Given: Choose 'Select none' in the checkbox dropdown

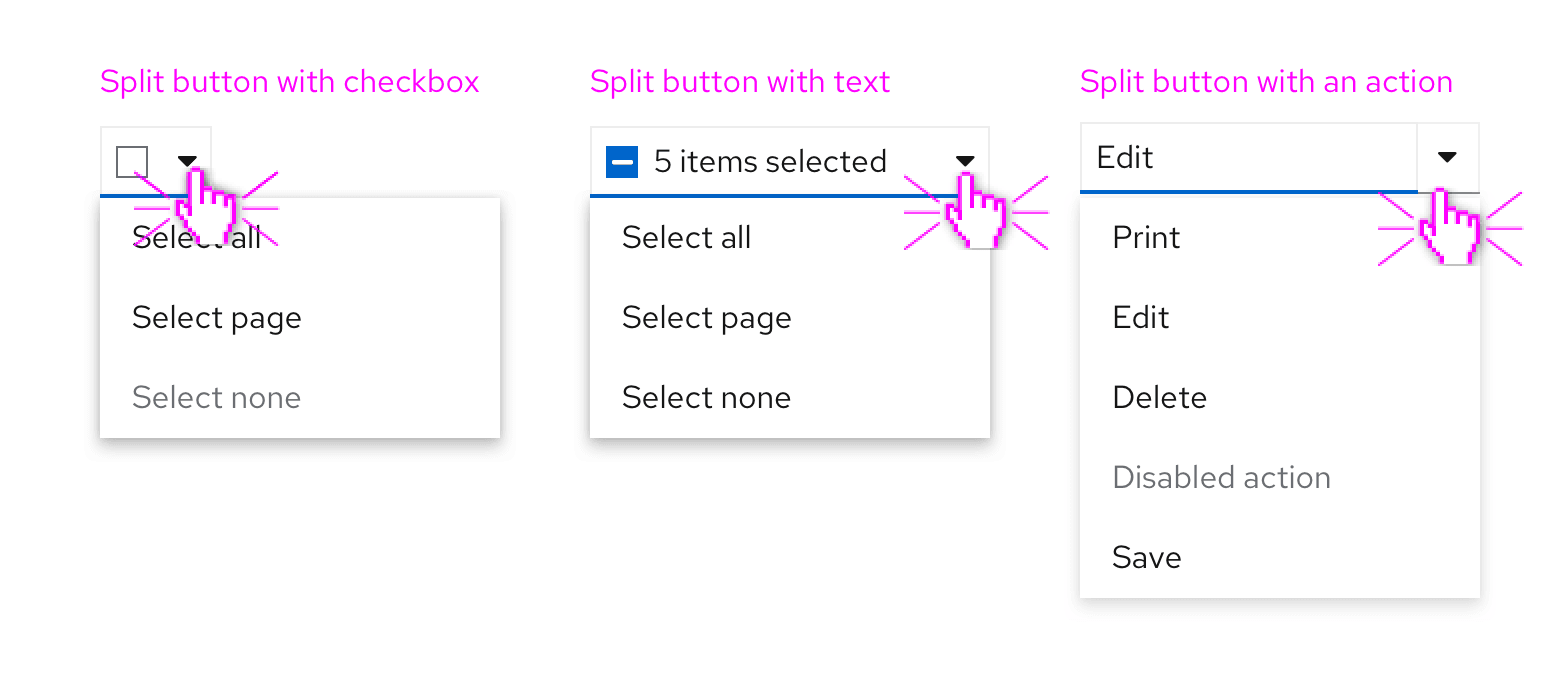Looking at the screenshot, I should 217,398.
